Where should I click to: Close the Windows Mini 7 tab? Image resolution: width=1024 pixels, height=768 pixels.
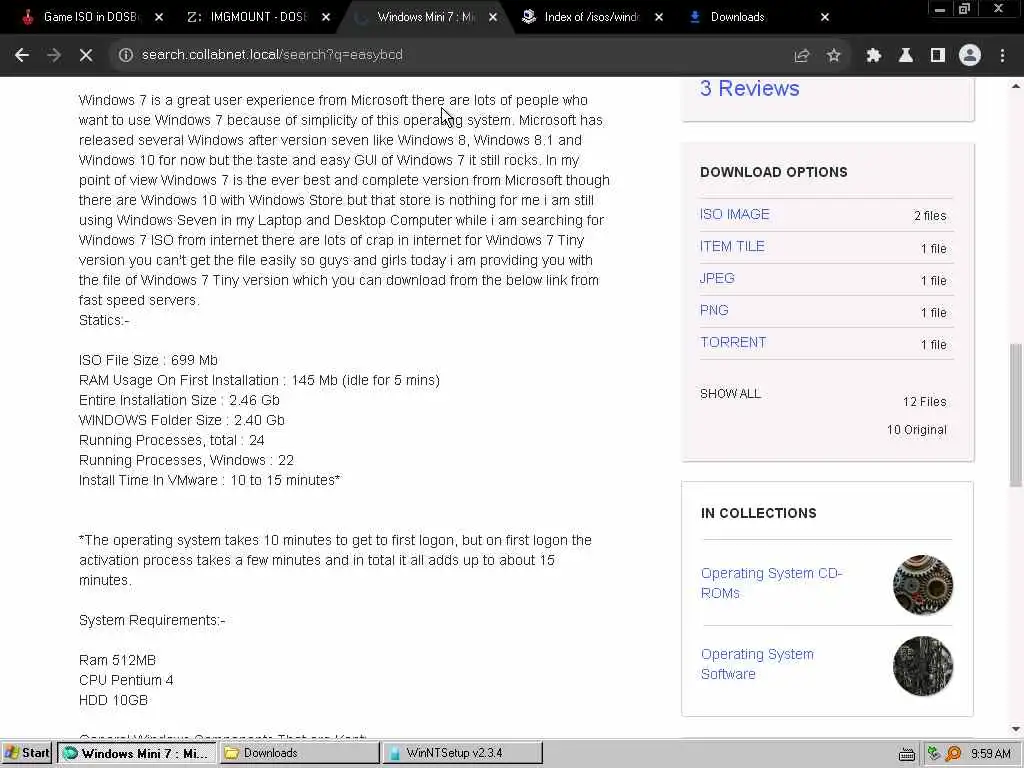click(x=493, y=17)
